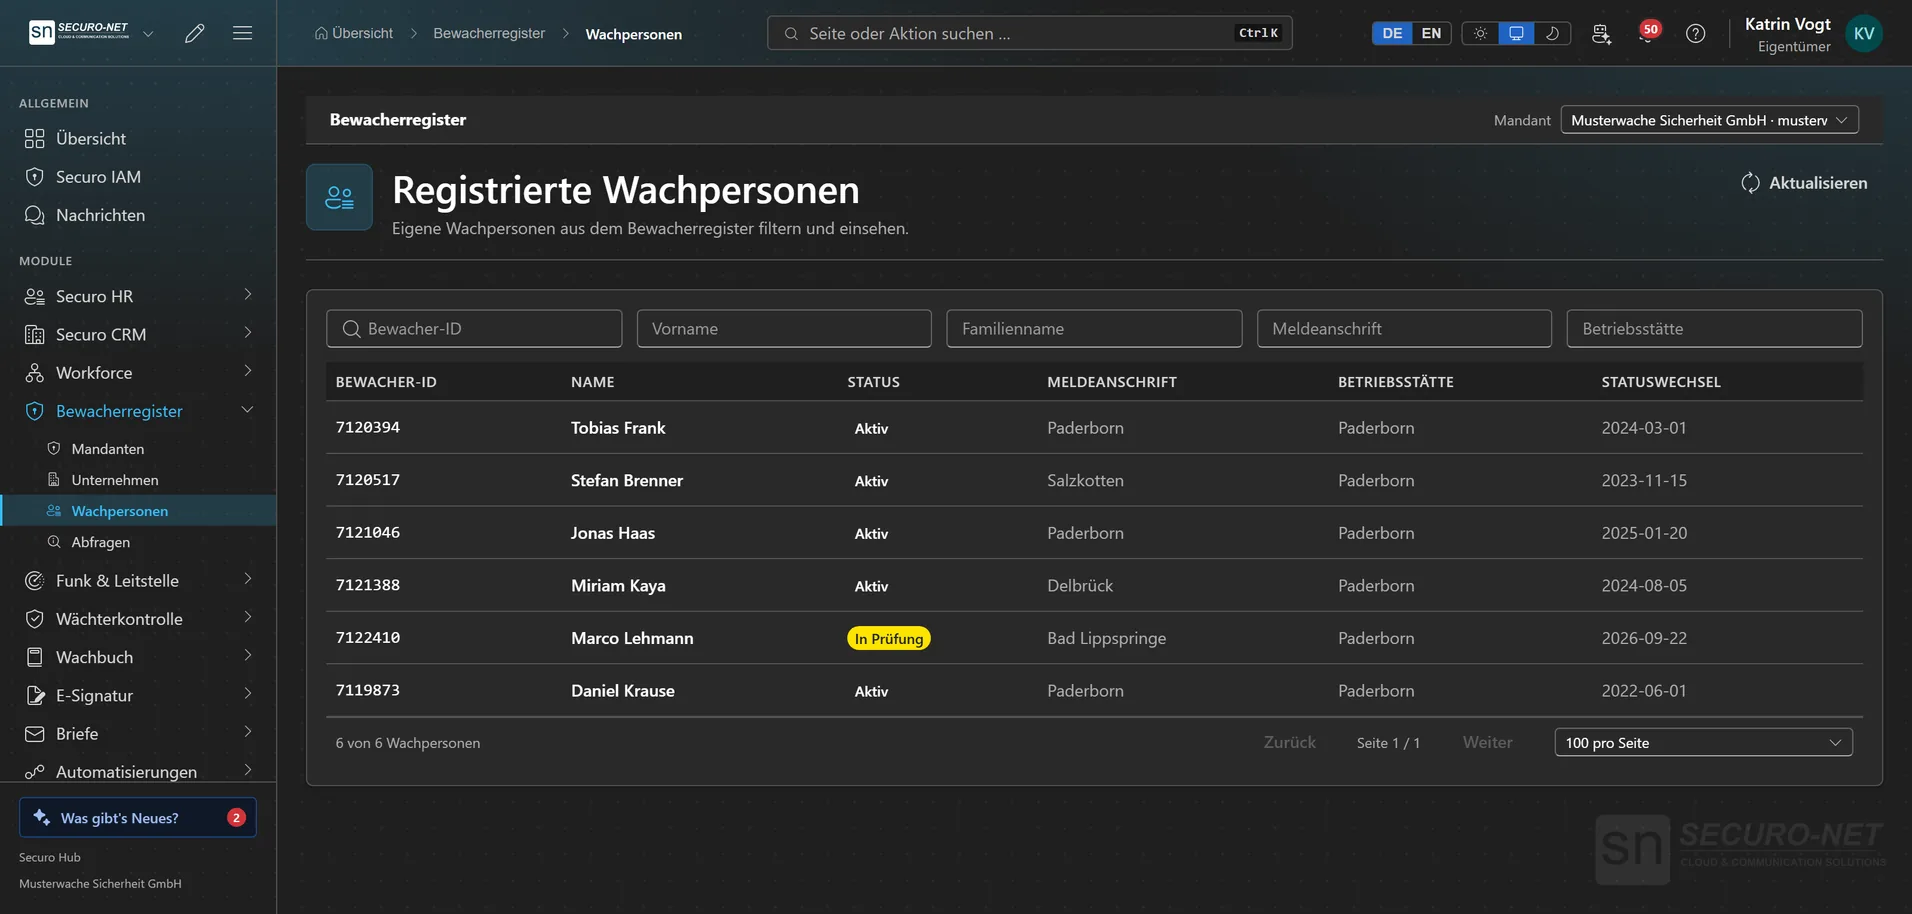Image resolution: width=1912 pixels, height=914 pixels.
Task: Click the In Prüfung status badge
Action: [889, 638]
